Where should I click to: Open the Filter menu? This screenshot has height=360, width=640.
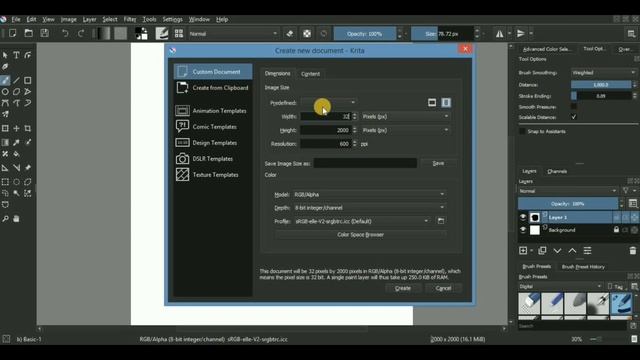pos(130,19)
